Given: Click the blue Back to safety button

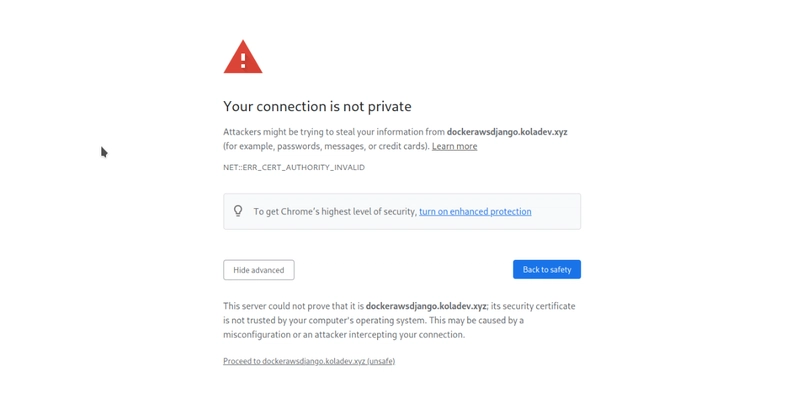Looking at the screenshot, I should [x=547, y=269].
